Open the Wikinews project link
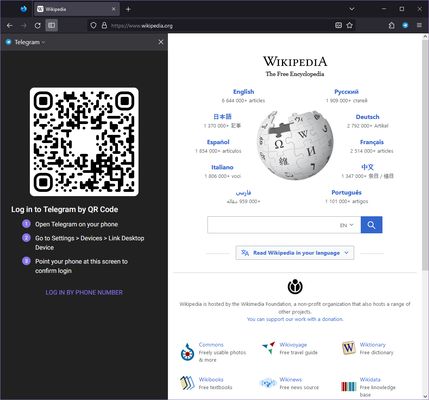The width and height of the screenshot is (429, 400). point(291,379)
